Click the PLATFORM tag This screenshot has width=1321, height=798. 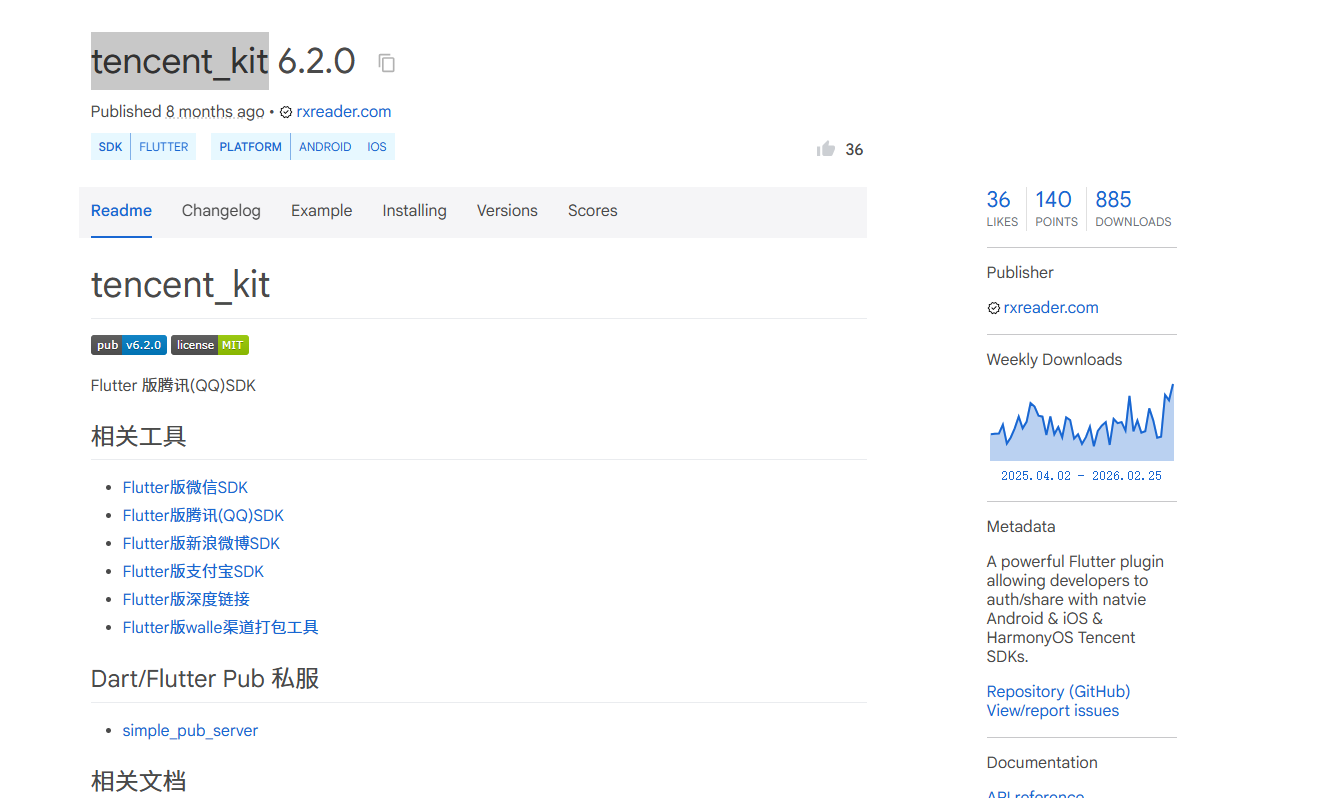250,147
